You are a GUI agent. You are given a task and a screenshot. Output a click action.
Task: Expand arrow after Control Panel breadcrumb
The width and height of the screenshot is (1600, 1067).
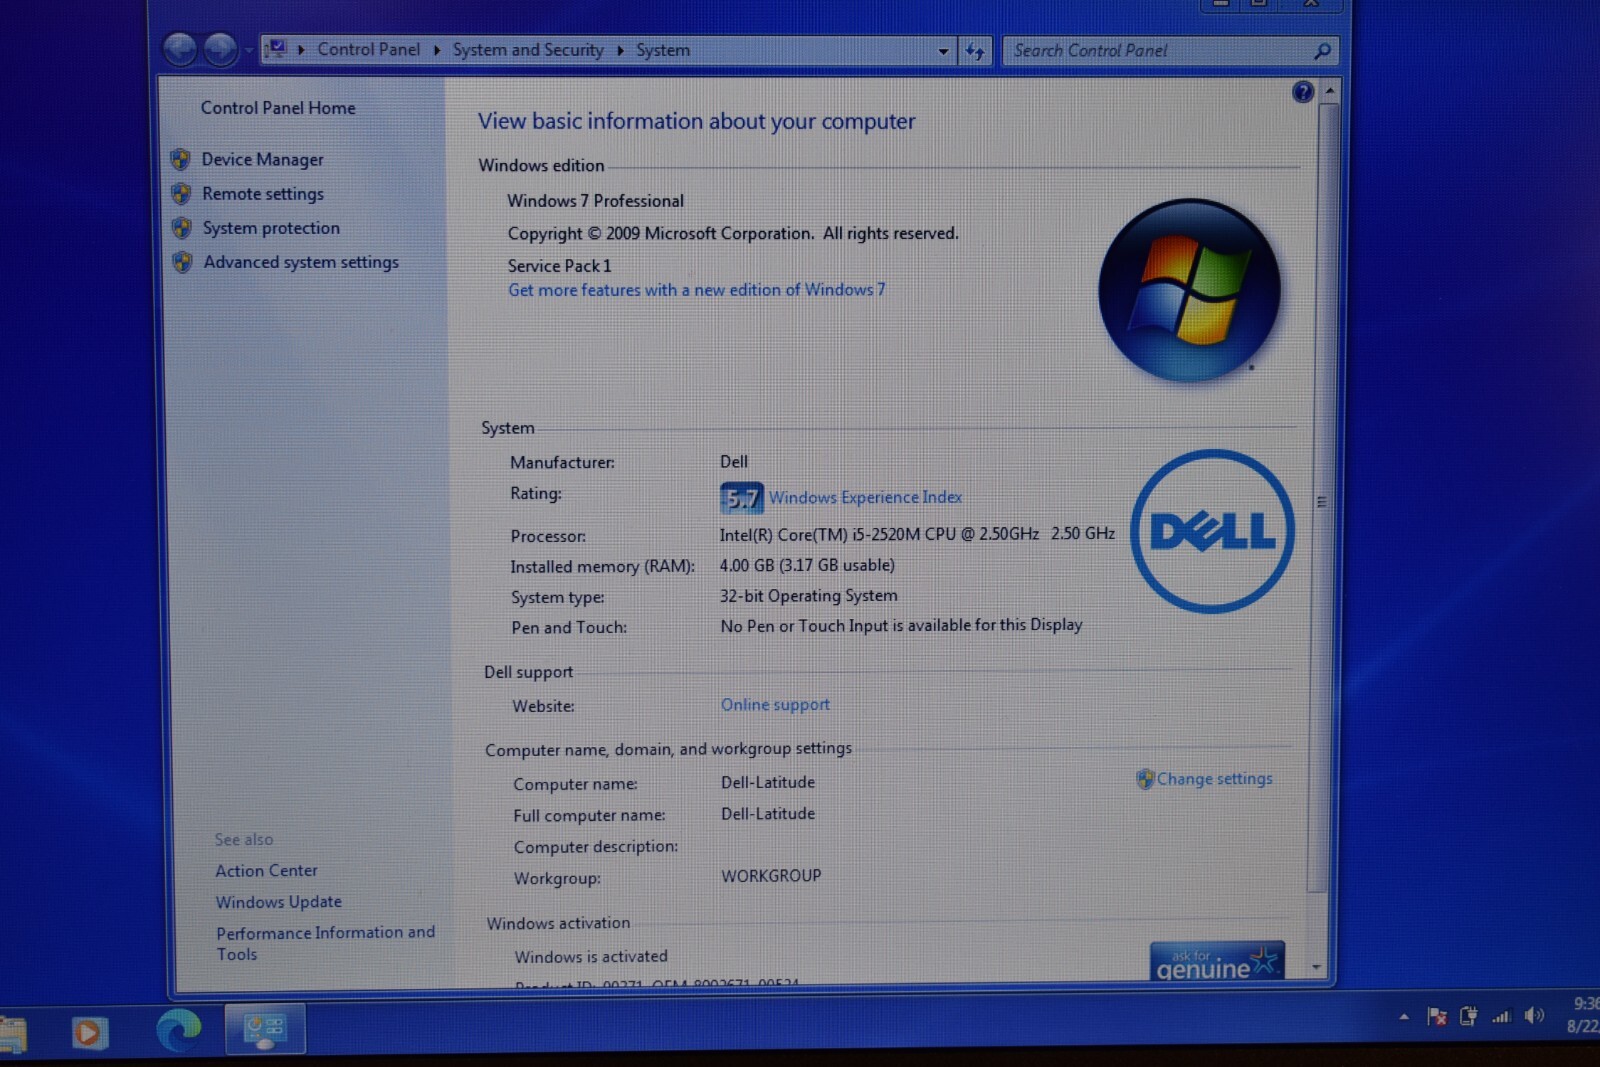point(437,50)
